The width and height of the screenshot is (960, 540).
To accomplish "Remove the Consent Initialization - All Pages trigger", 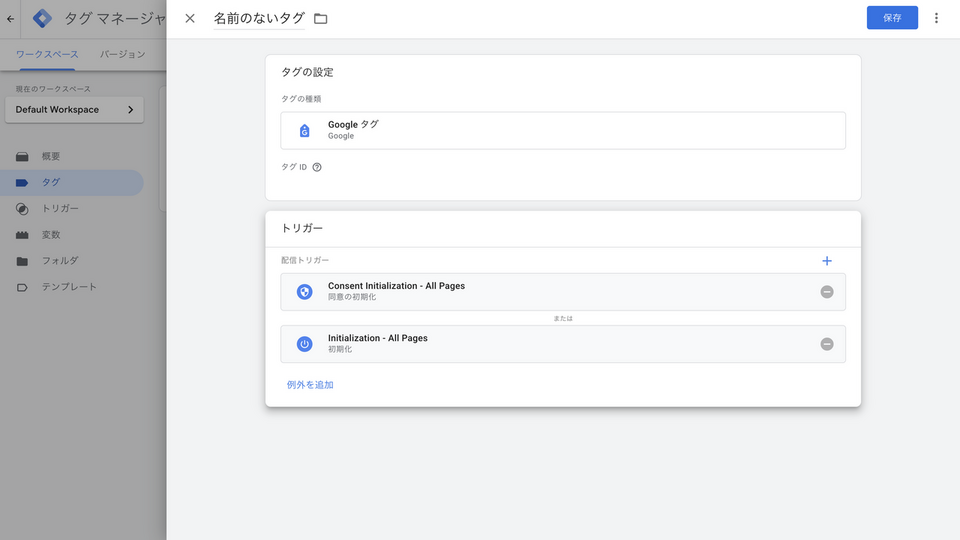I will click(826, 292).
